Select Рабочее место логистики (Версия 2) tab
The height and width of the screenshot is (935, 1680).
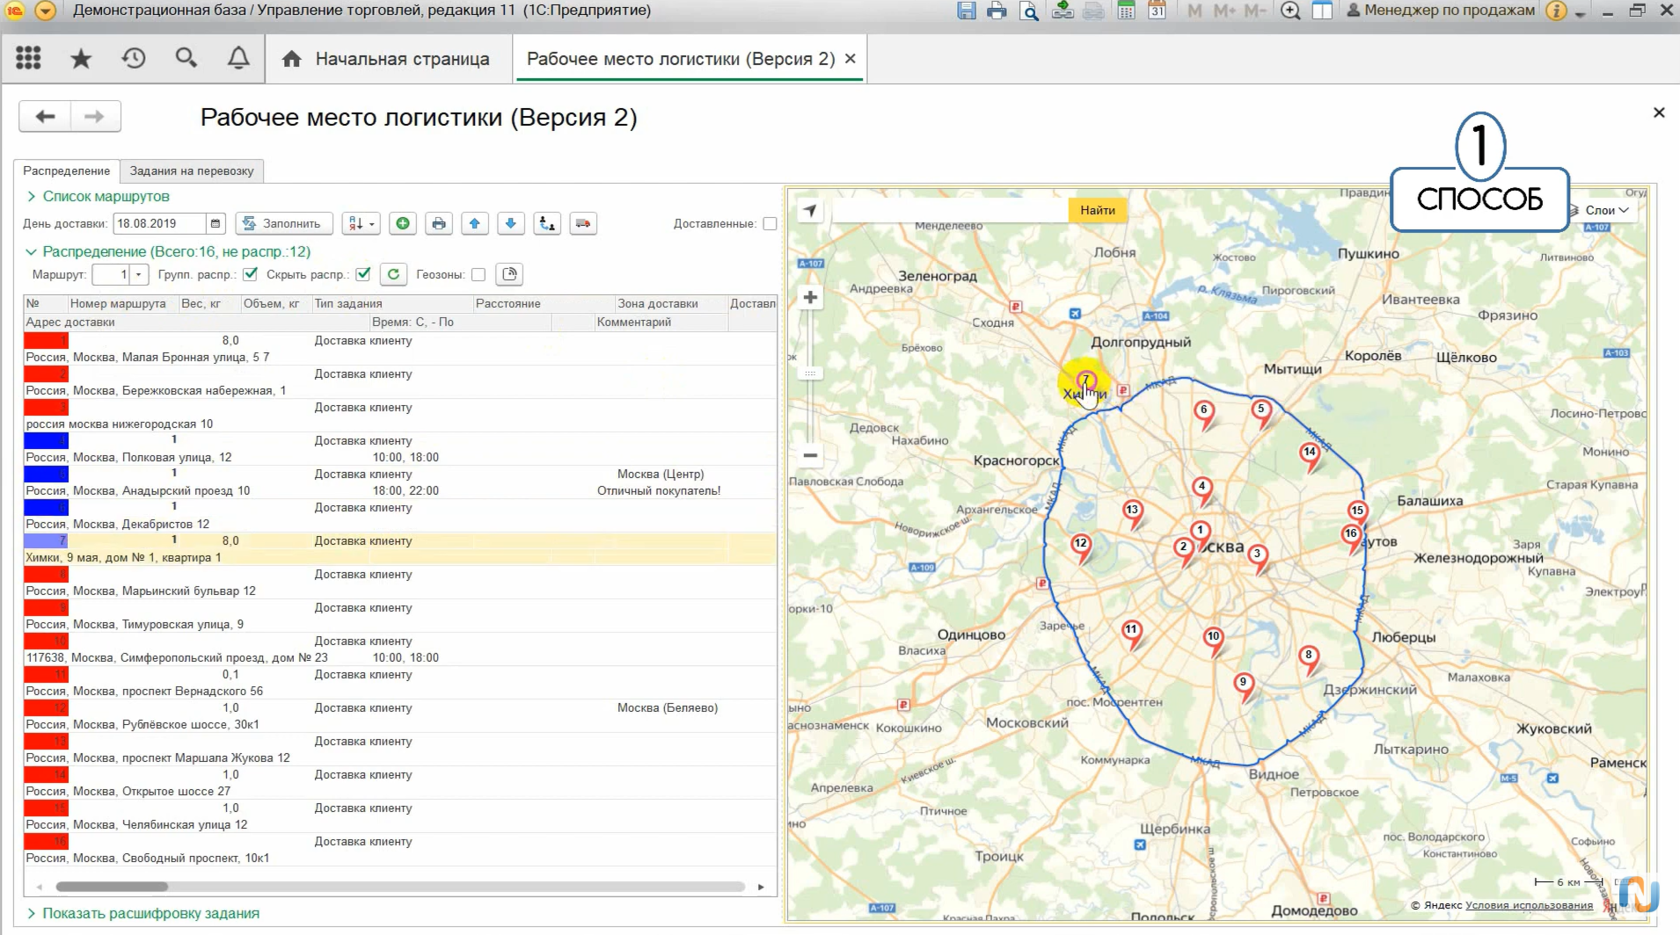[680, 59]
